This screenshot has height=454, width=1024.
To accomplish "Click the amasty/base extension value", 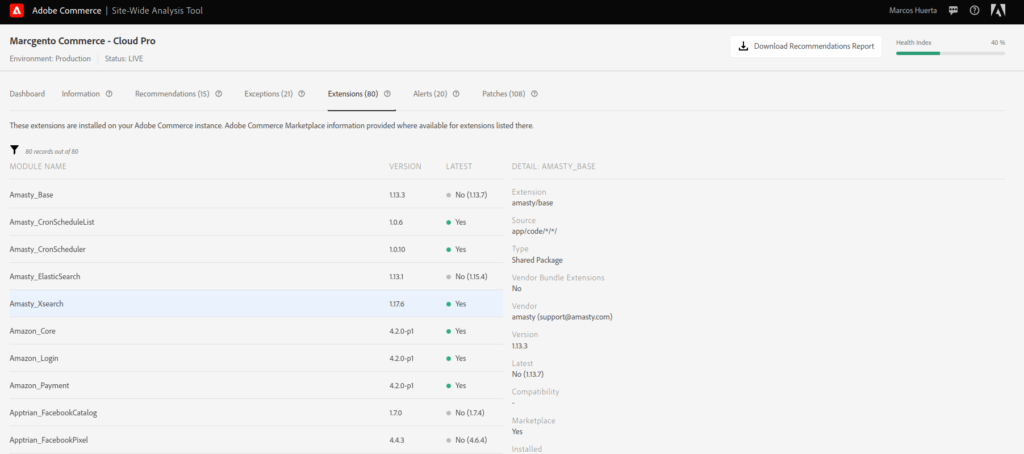I will pyautogui.click(x=534, y=203).
